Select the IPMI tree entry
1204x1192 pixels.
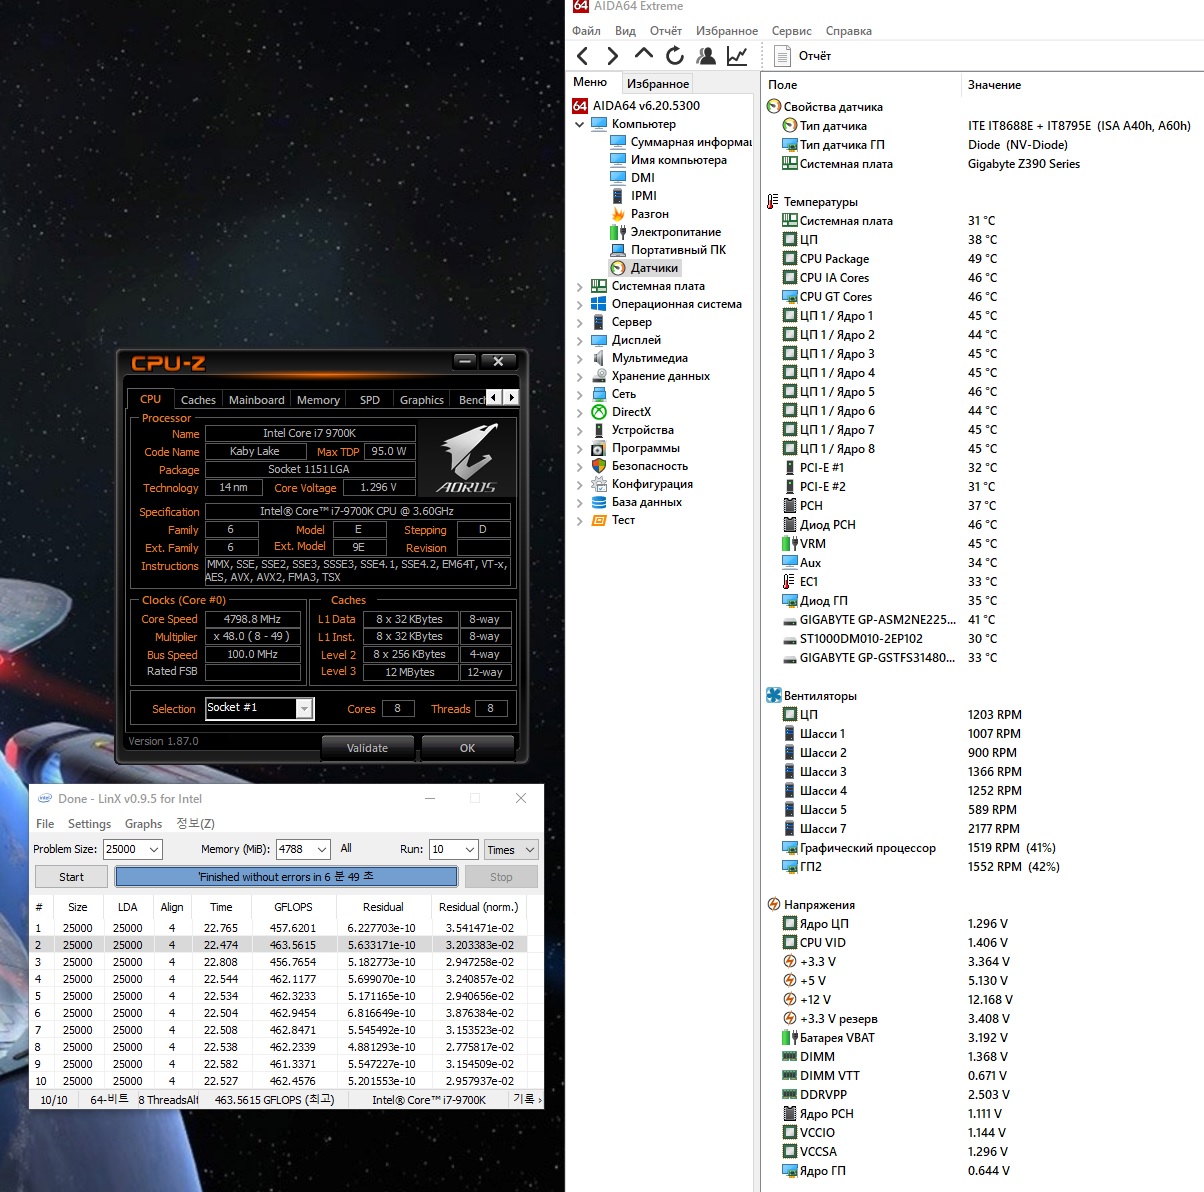coord(634,196)
